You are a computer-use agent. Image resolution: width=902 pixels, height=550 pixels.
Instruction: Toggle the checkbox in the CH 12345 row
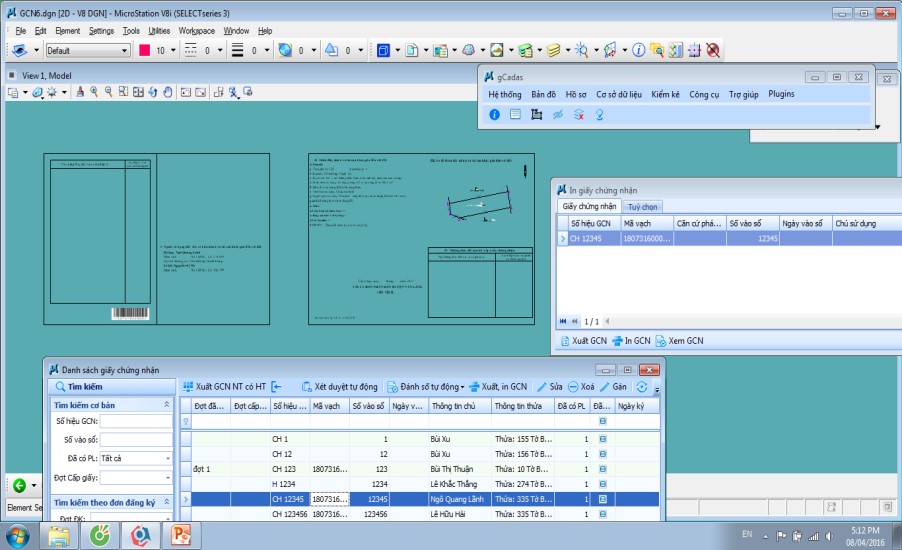[x=603, y=497]
